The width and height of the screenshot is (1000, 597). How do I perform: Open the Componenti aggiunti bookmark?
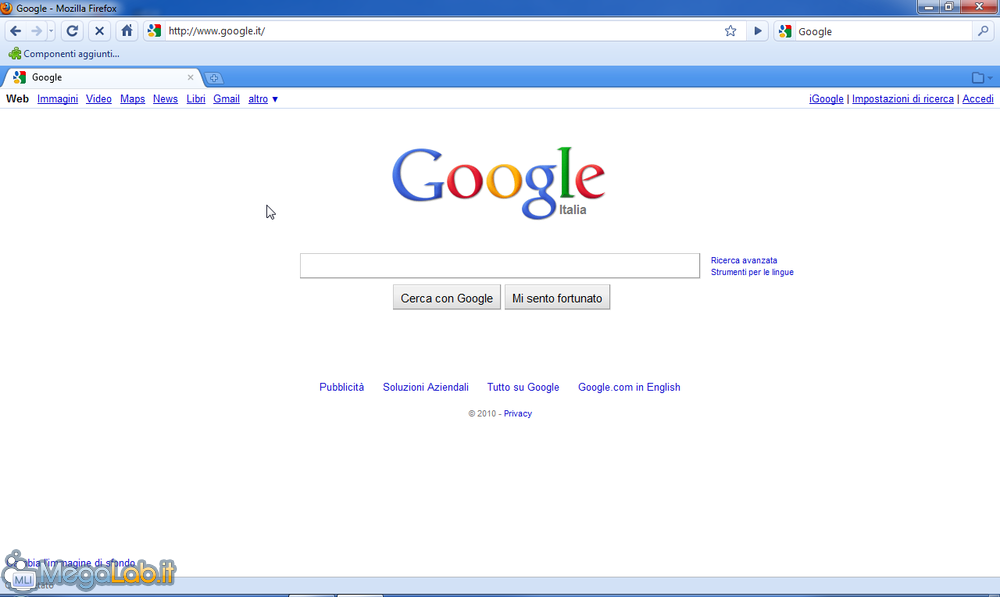coord(64,54)
